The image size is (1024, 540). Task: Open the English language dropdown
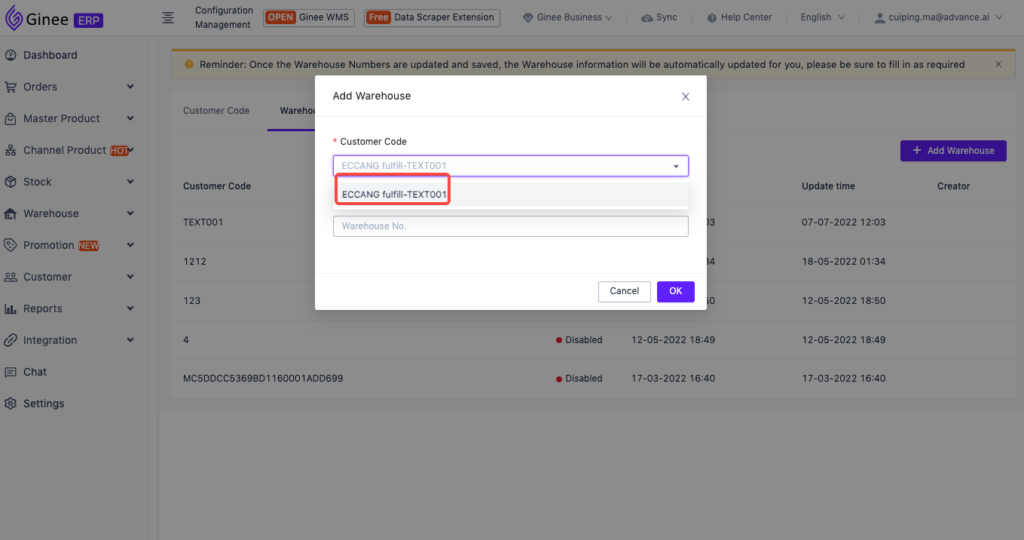tap(822, 18)
